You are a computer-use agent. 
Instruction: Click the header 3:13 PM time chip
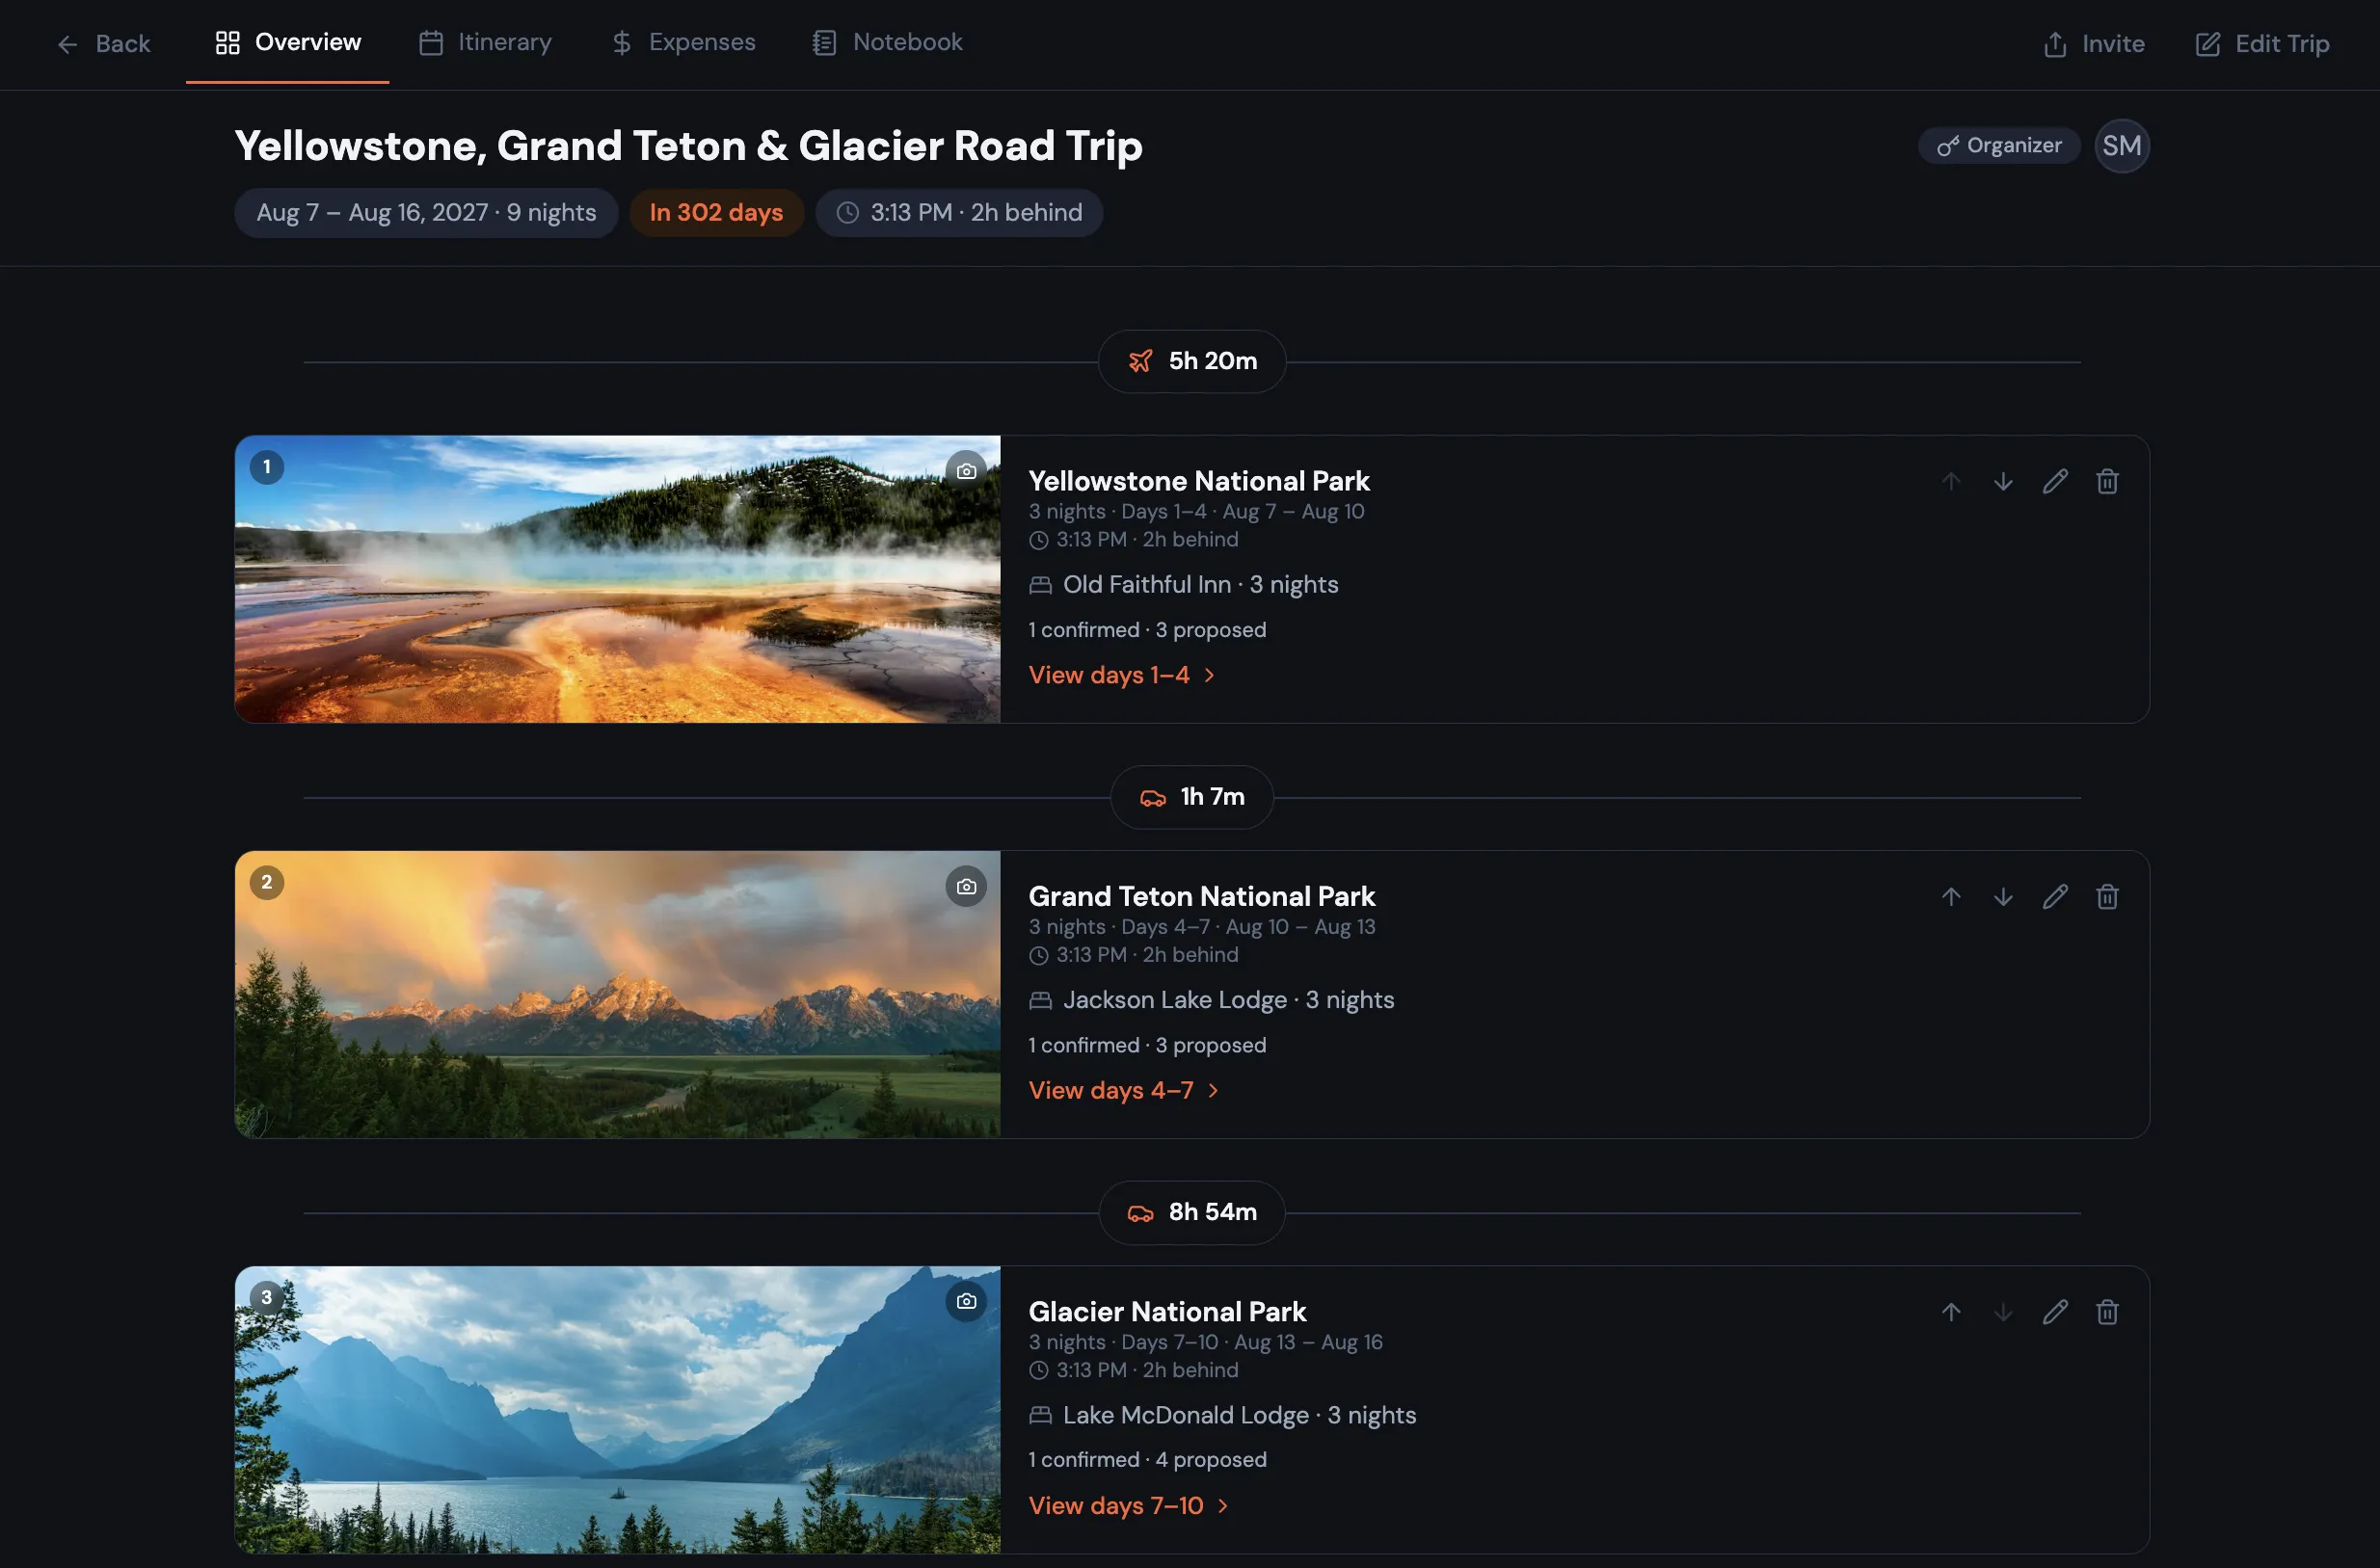point(959,213)
